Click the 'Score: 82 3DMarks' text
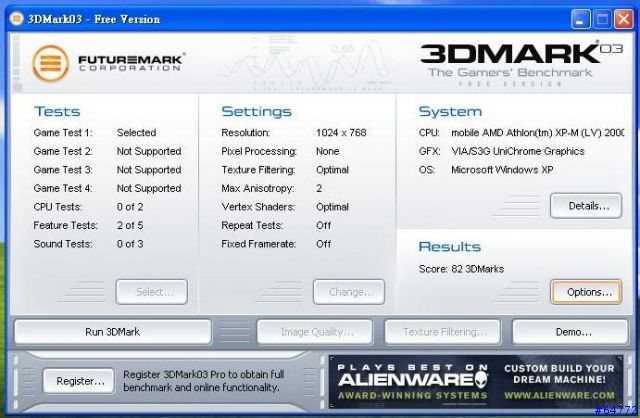Image resolution: width=640 pixels, height=418 pixels. point(461,269)
